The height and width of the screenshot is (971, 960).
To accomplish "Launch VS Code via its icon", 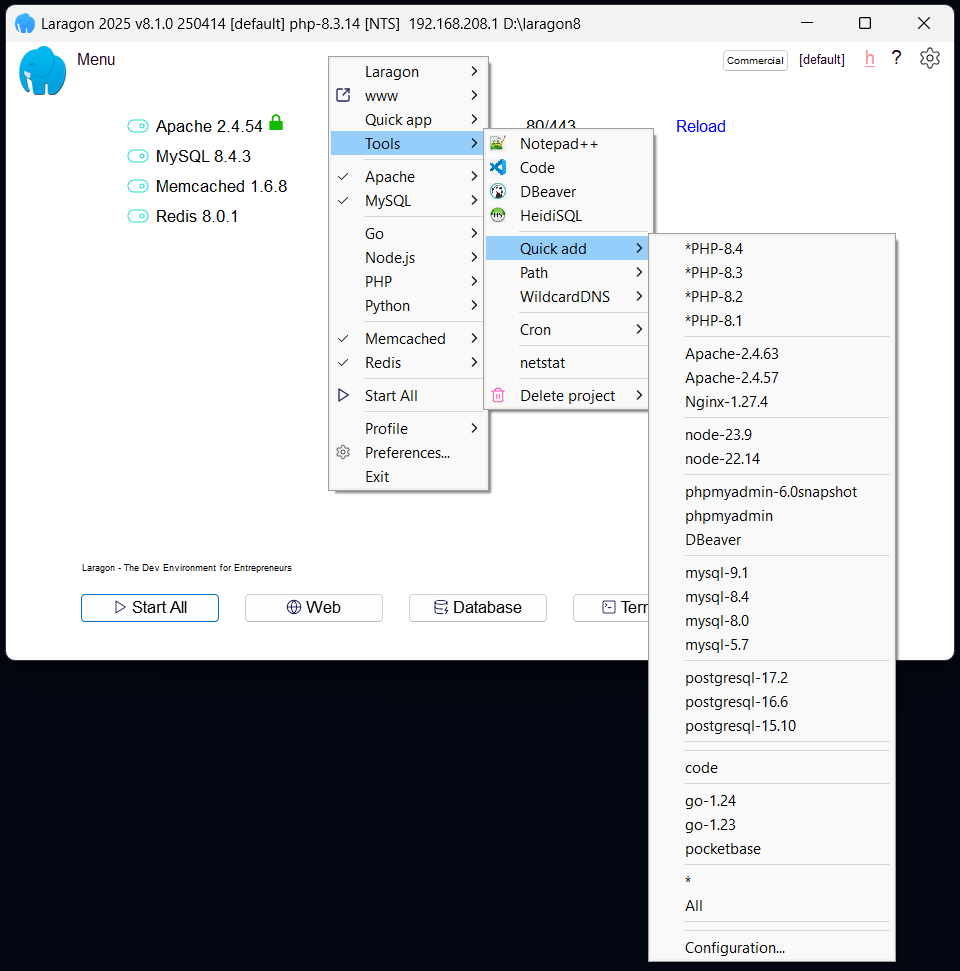I will (497, 167).
